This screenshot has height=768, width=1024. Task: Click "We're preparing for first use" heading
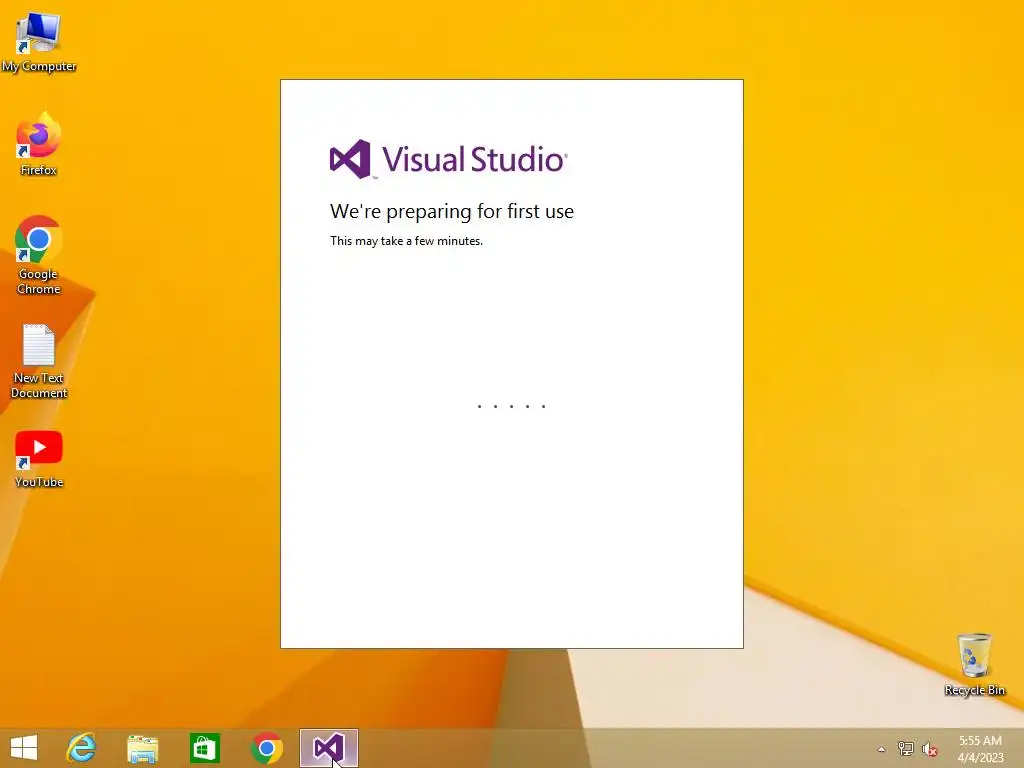click(452, 212)
